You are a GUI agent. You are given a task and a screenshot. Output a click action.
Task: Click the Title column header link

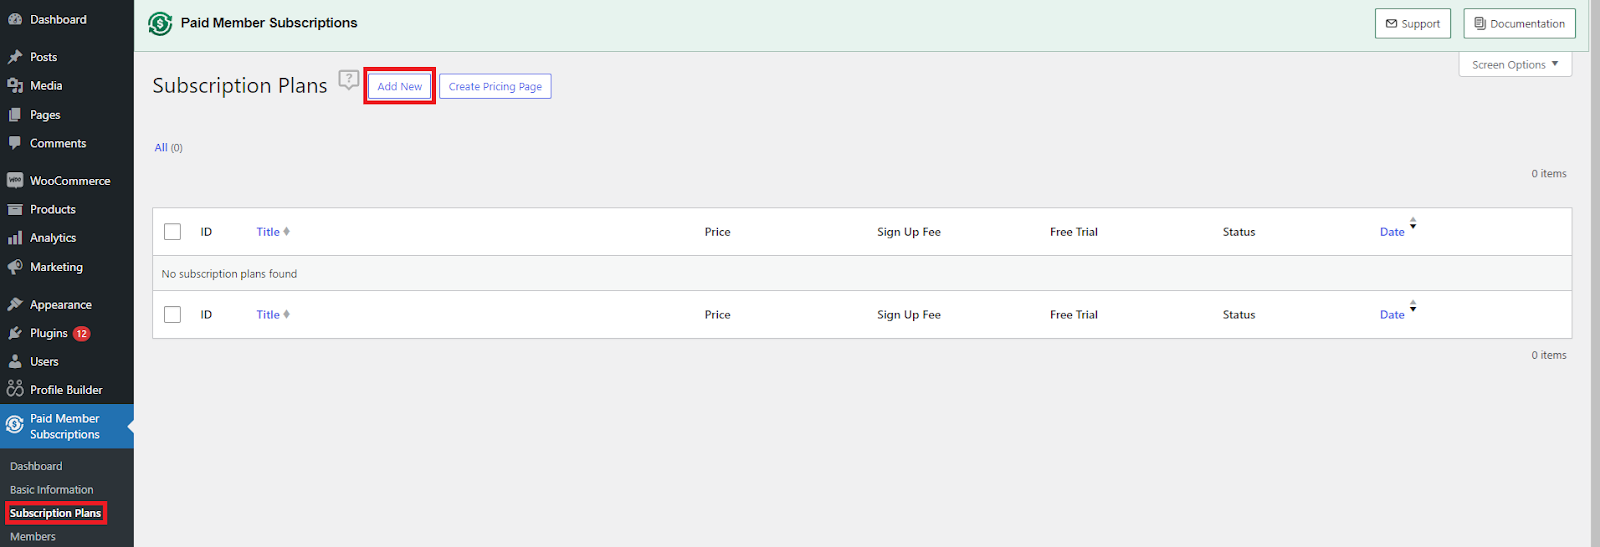coord(268,232)
